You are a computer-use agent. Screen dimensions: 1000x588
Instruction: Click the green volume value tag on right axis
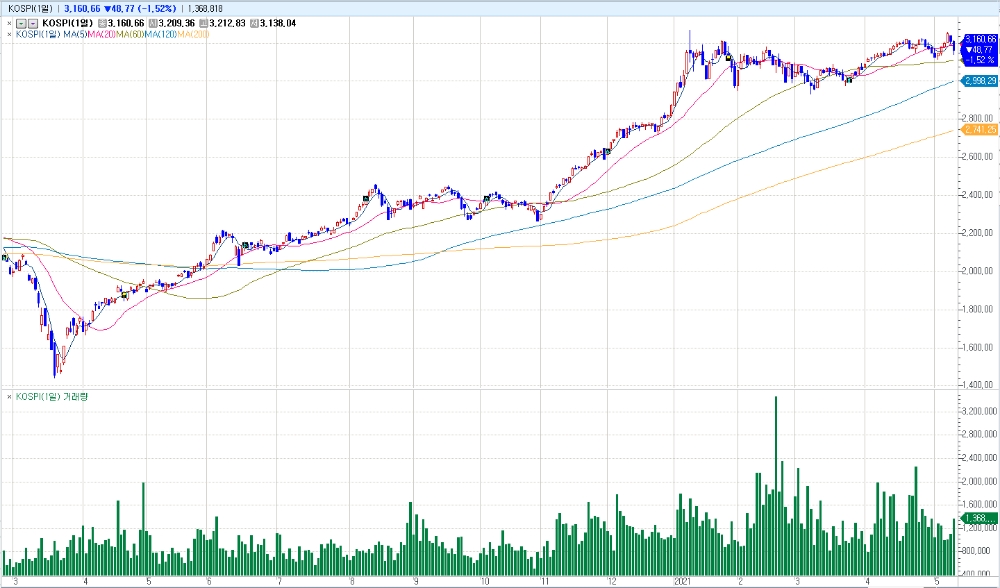[976, 517]
